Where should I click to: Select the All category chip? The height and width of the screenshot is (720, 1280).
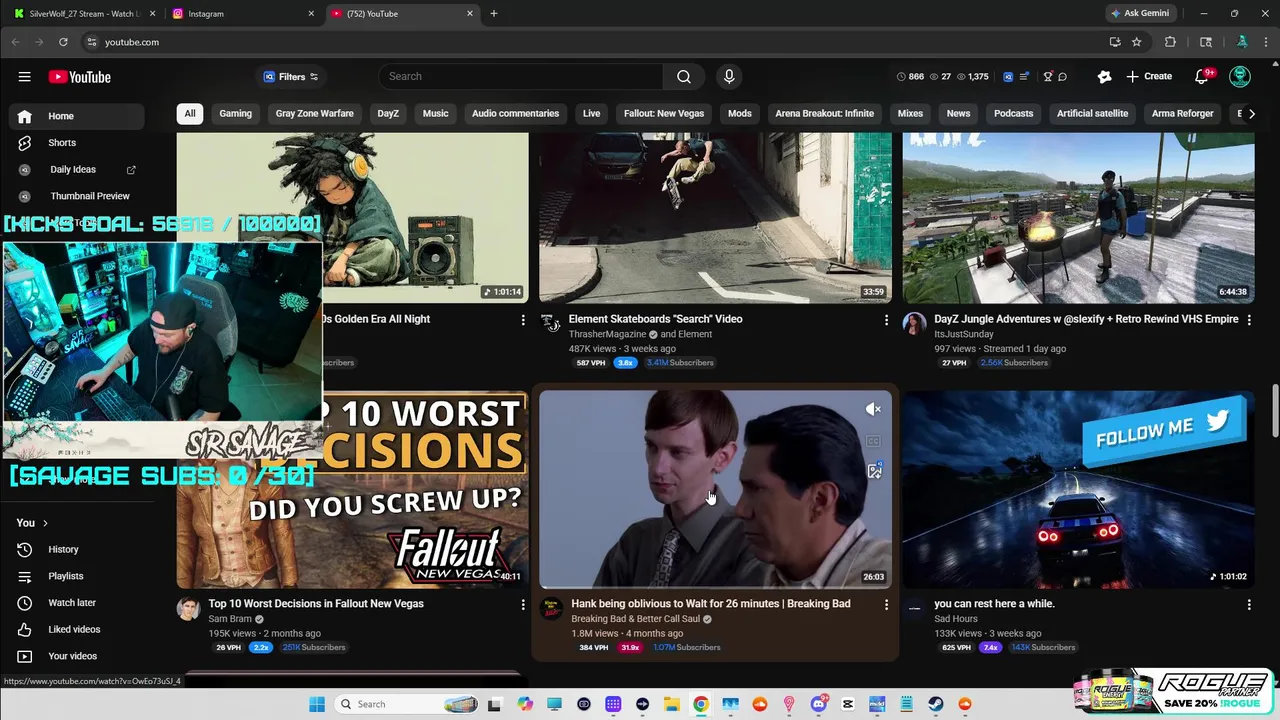(x=190, y=113)
